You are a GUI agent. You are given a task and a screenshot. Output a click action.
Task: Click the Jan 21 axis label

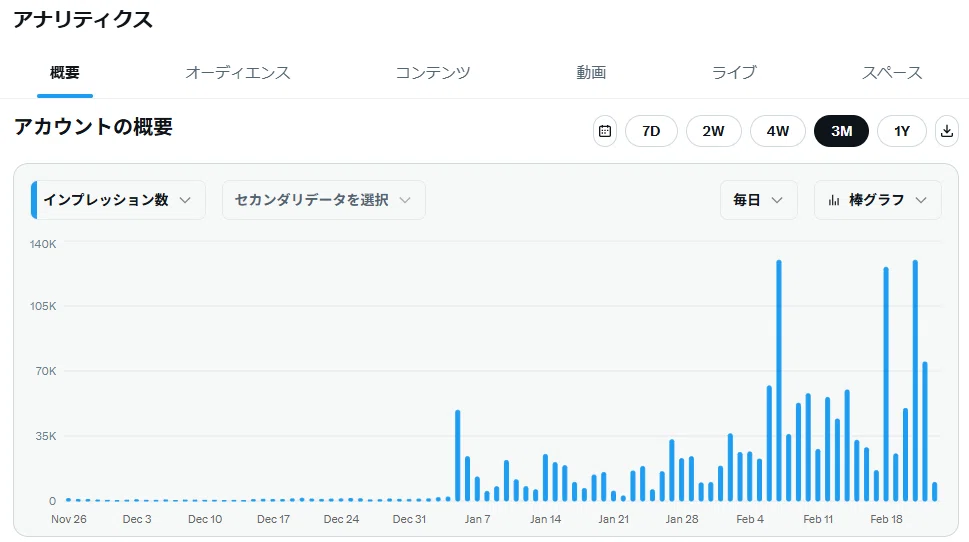613,519
